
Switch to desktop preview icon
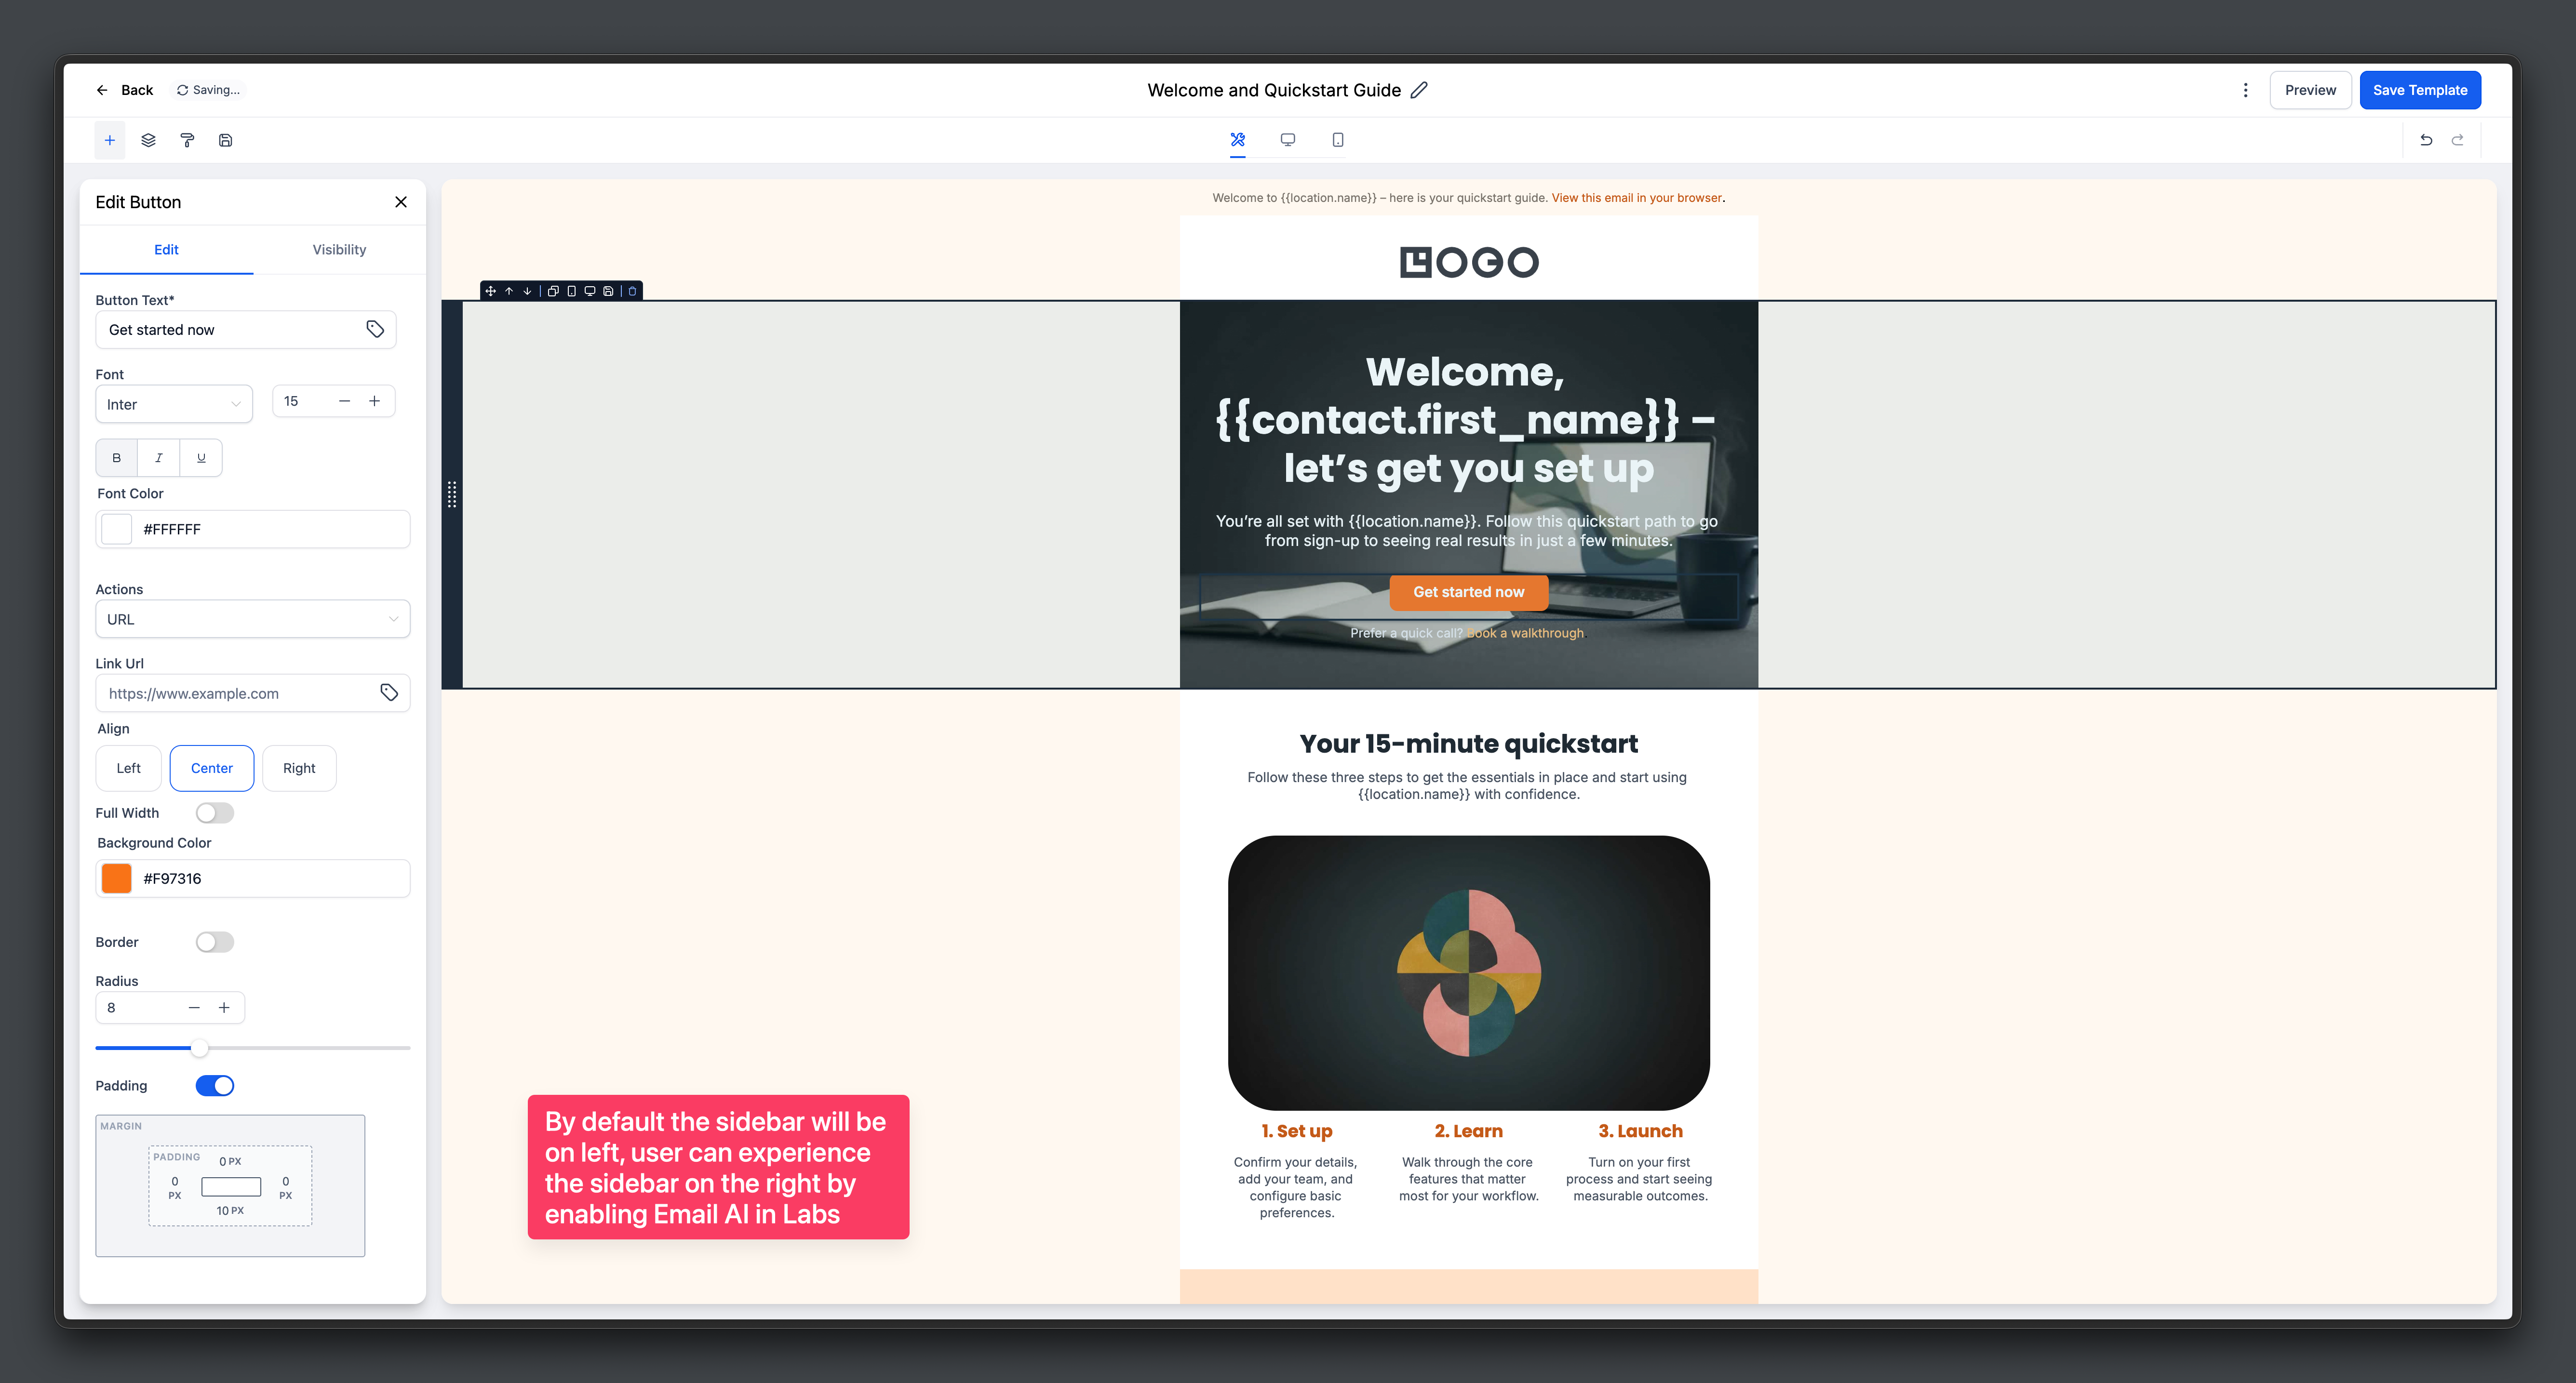click(1288, 140)
